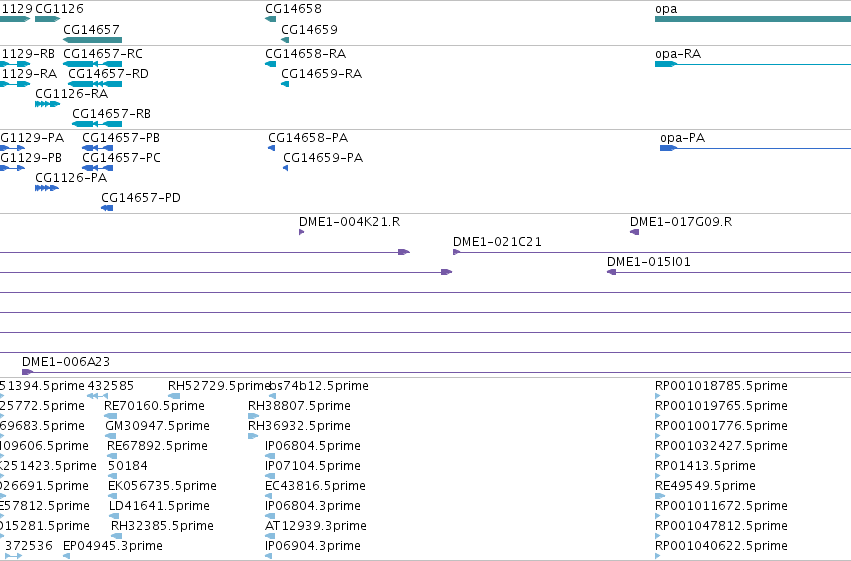Click EST EP04945.3prime label
Image resolution: width=851 pixels, height=561 pixels.
(113, 546)
